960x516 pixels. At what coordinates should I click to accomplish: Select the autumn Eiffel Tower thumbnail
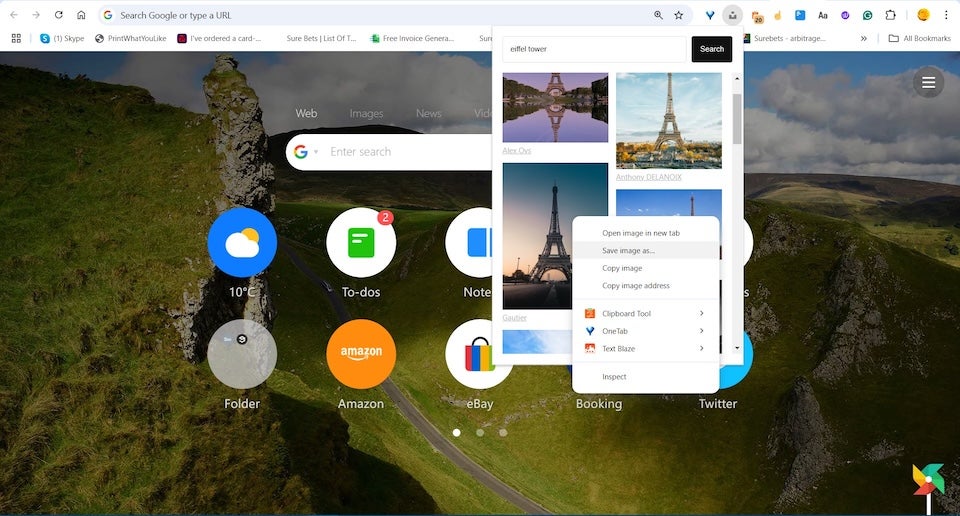(x=669, y=121)
